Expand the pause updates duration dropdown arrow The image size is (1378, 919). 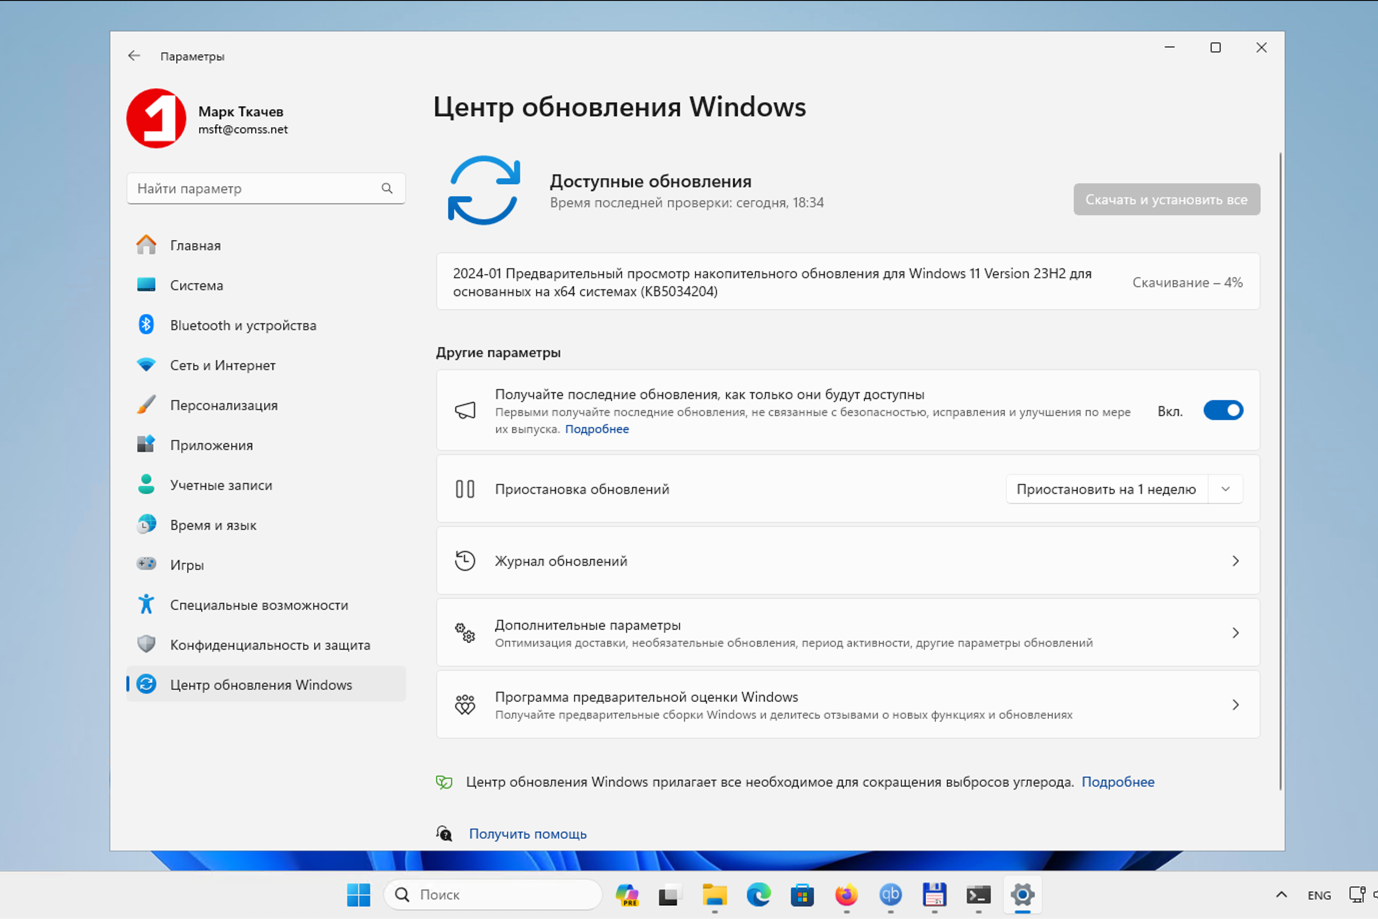pyautogui.click(x=1225, y=489)
